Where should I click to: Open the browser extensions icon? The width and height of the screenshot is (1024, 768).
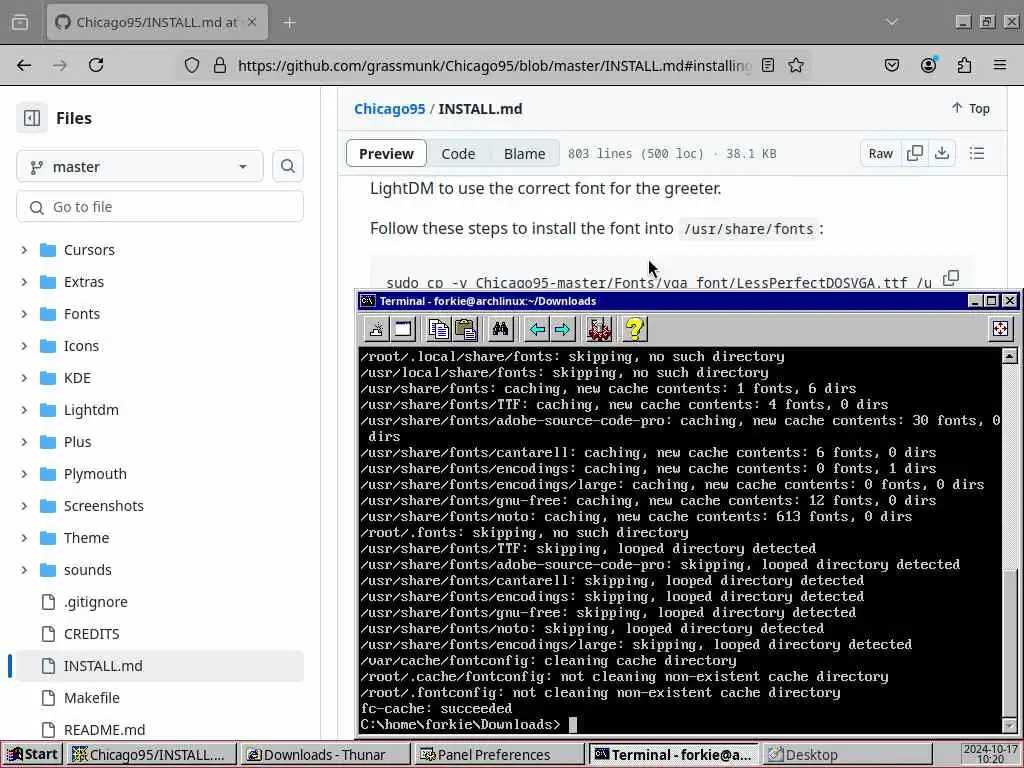(x=964, y=65)
